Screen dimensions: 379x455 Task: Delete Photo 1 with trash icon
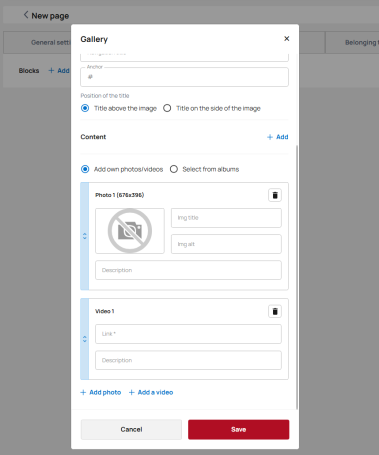(x=275, y=195)
